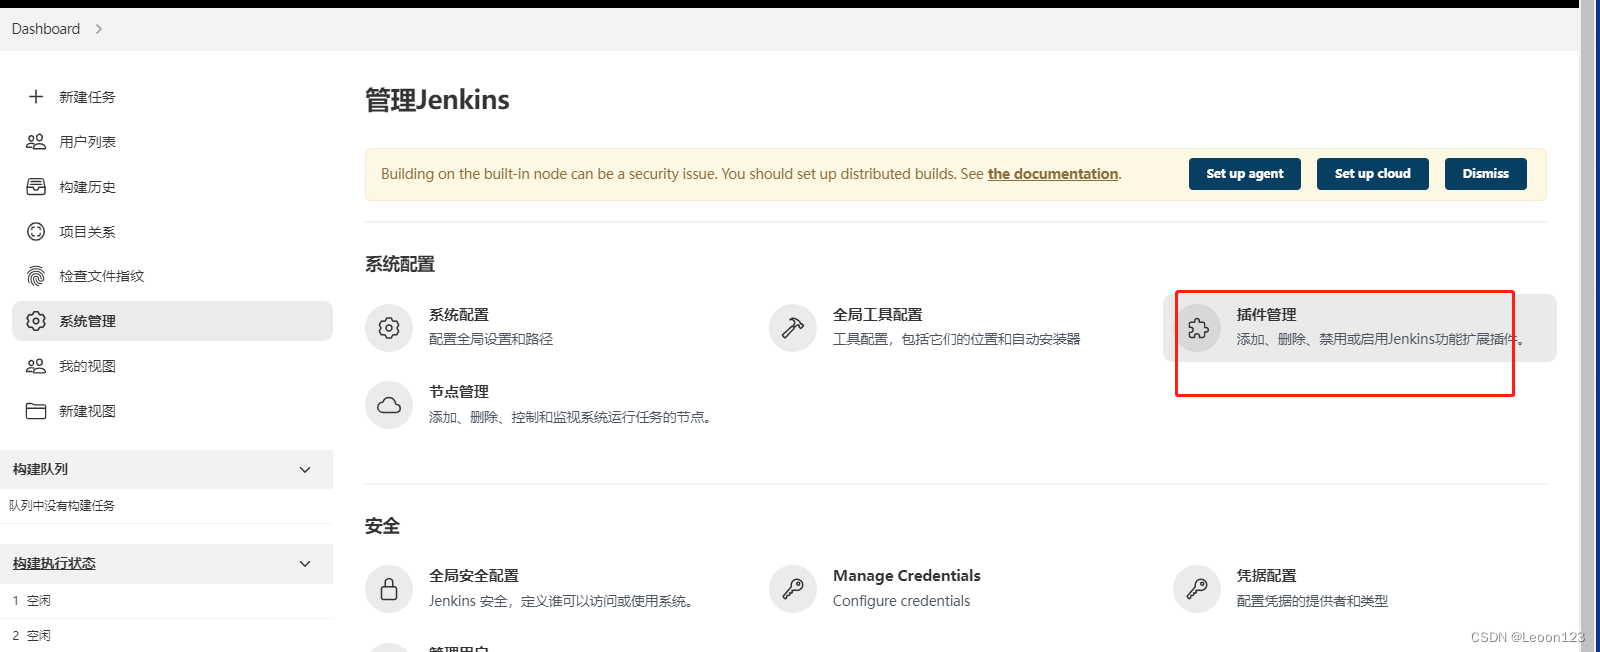Open 我的视图 in the sidebar
The image size is (1600, 652).
(172, 366)
